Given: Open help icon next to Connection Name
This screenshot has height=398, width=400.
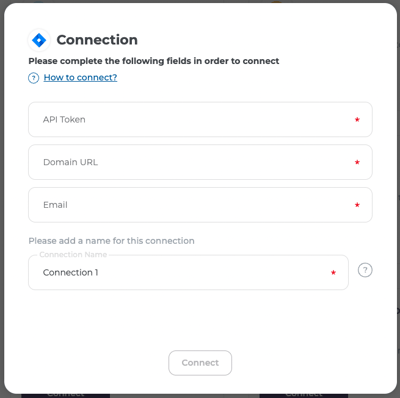Looking at the screenshot, I should pyautogui.click(x=365, y=270).
